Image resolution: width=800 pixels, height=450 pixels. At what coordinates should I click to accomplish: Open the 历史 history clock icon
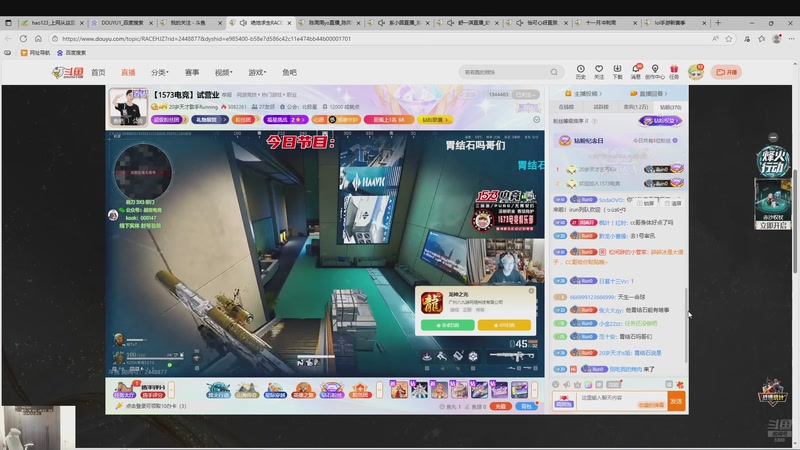pos(581,72)
